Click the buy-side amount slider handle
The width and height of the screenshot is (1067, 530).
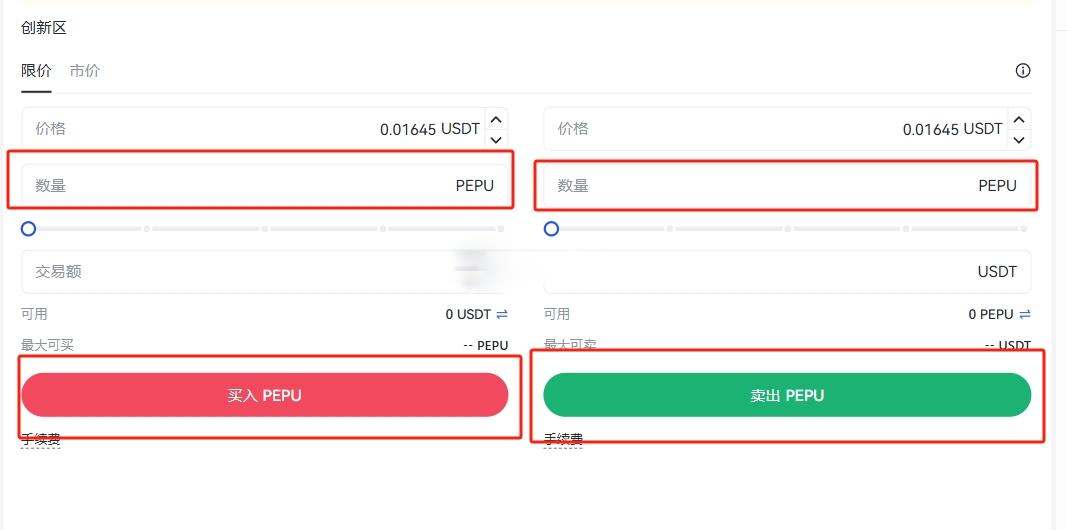pyautogui.click(x=28, y=229)
